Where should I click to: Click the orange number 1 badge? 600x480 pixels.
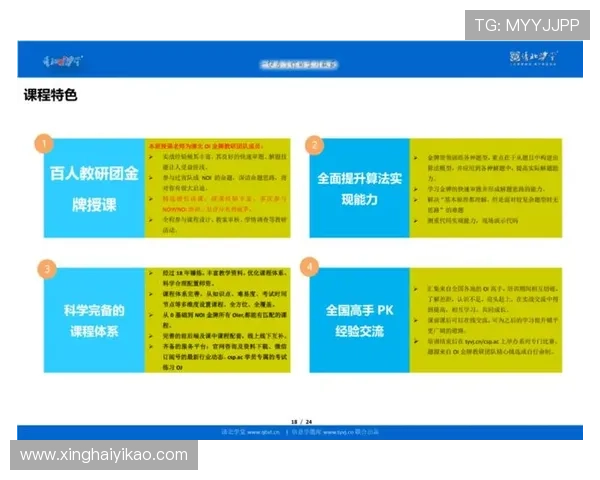click(x=44, y=144)
